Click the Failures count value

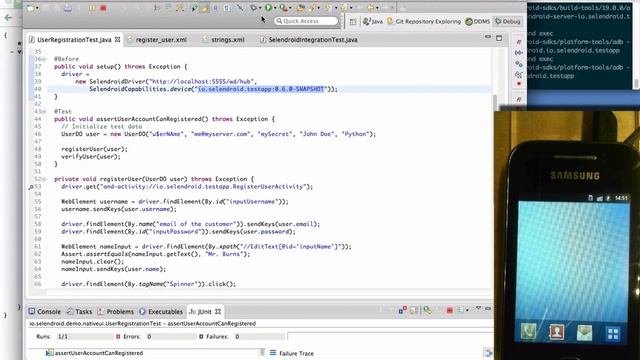[x=237, y=337]
